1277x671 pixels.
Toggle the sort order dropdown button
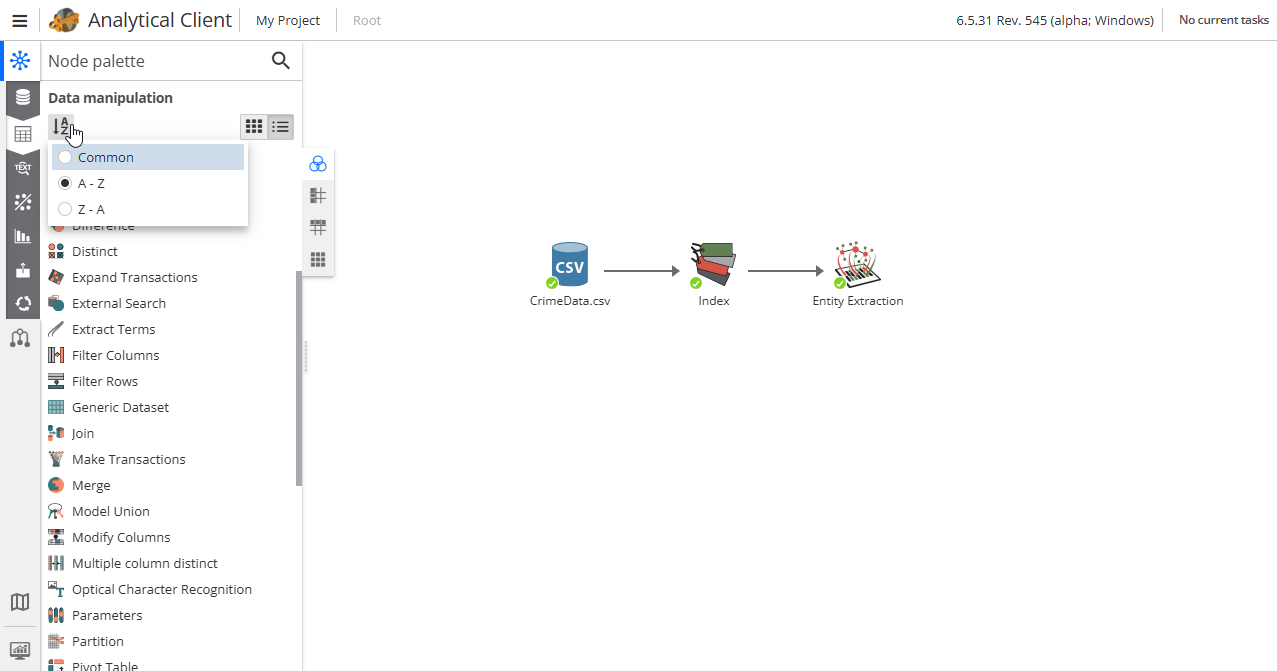point(61,126)
